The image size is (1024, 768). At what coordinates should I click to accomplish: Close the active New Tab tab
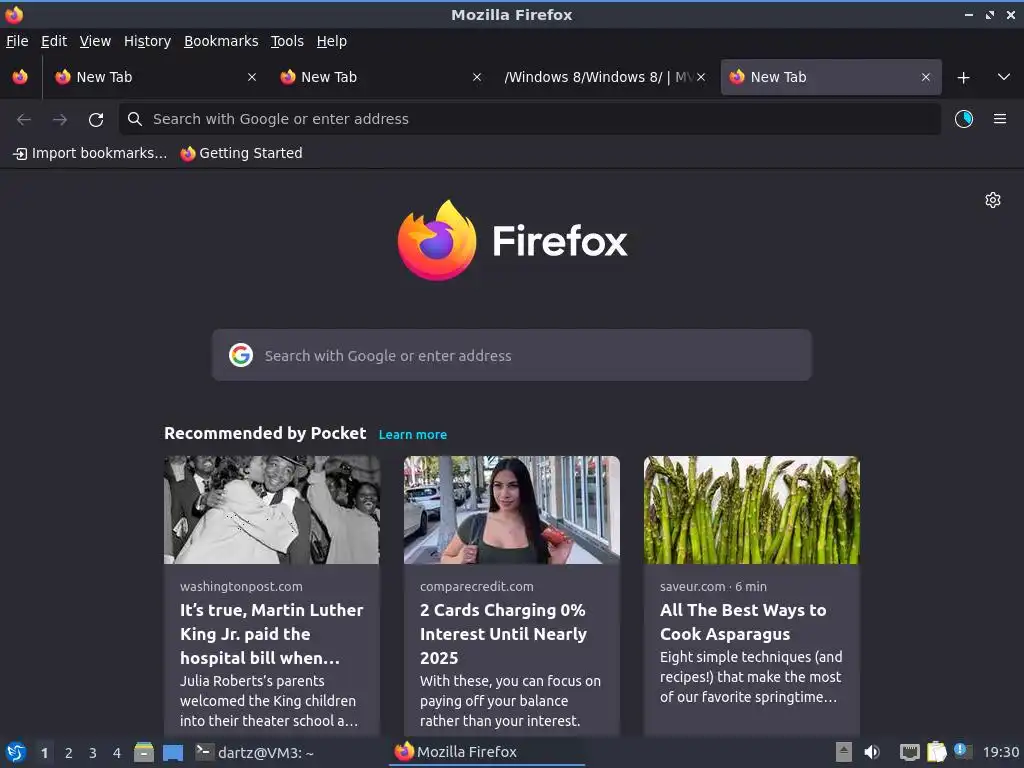(925, 77)
